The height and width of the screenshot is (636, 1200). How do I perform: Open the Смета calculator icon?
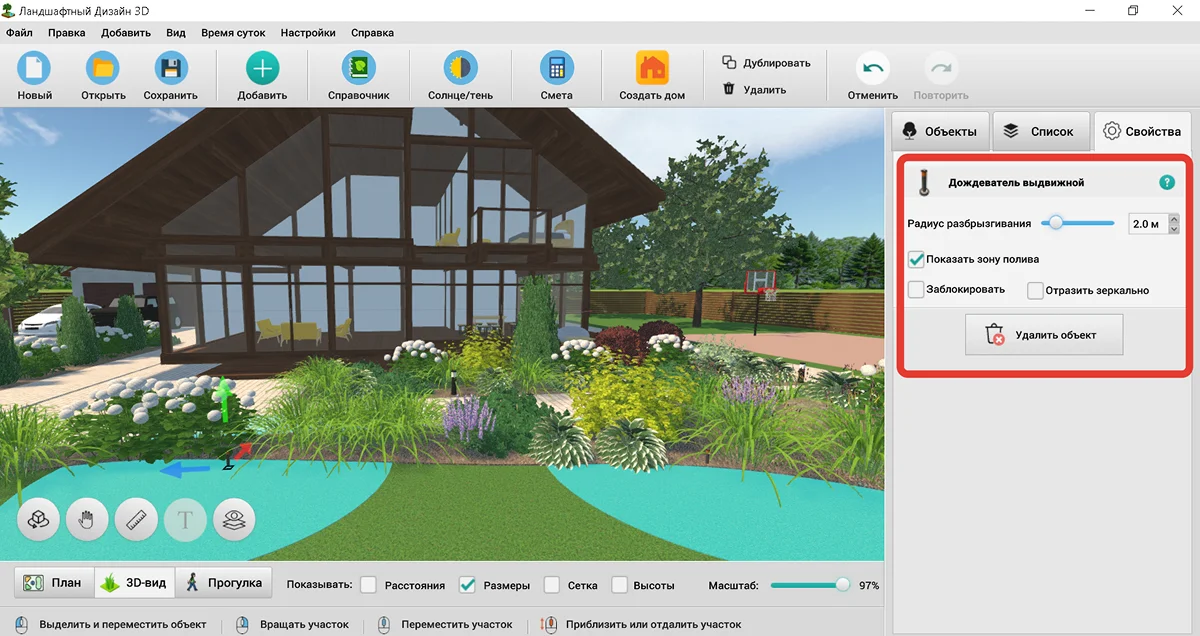click(556, 69)
